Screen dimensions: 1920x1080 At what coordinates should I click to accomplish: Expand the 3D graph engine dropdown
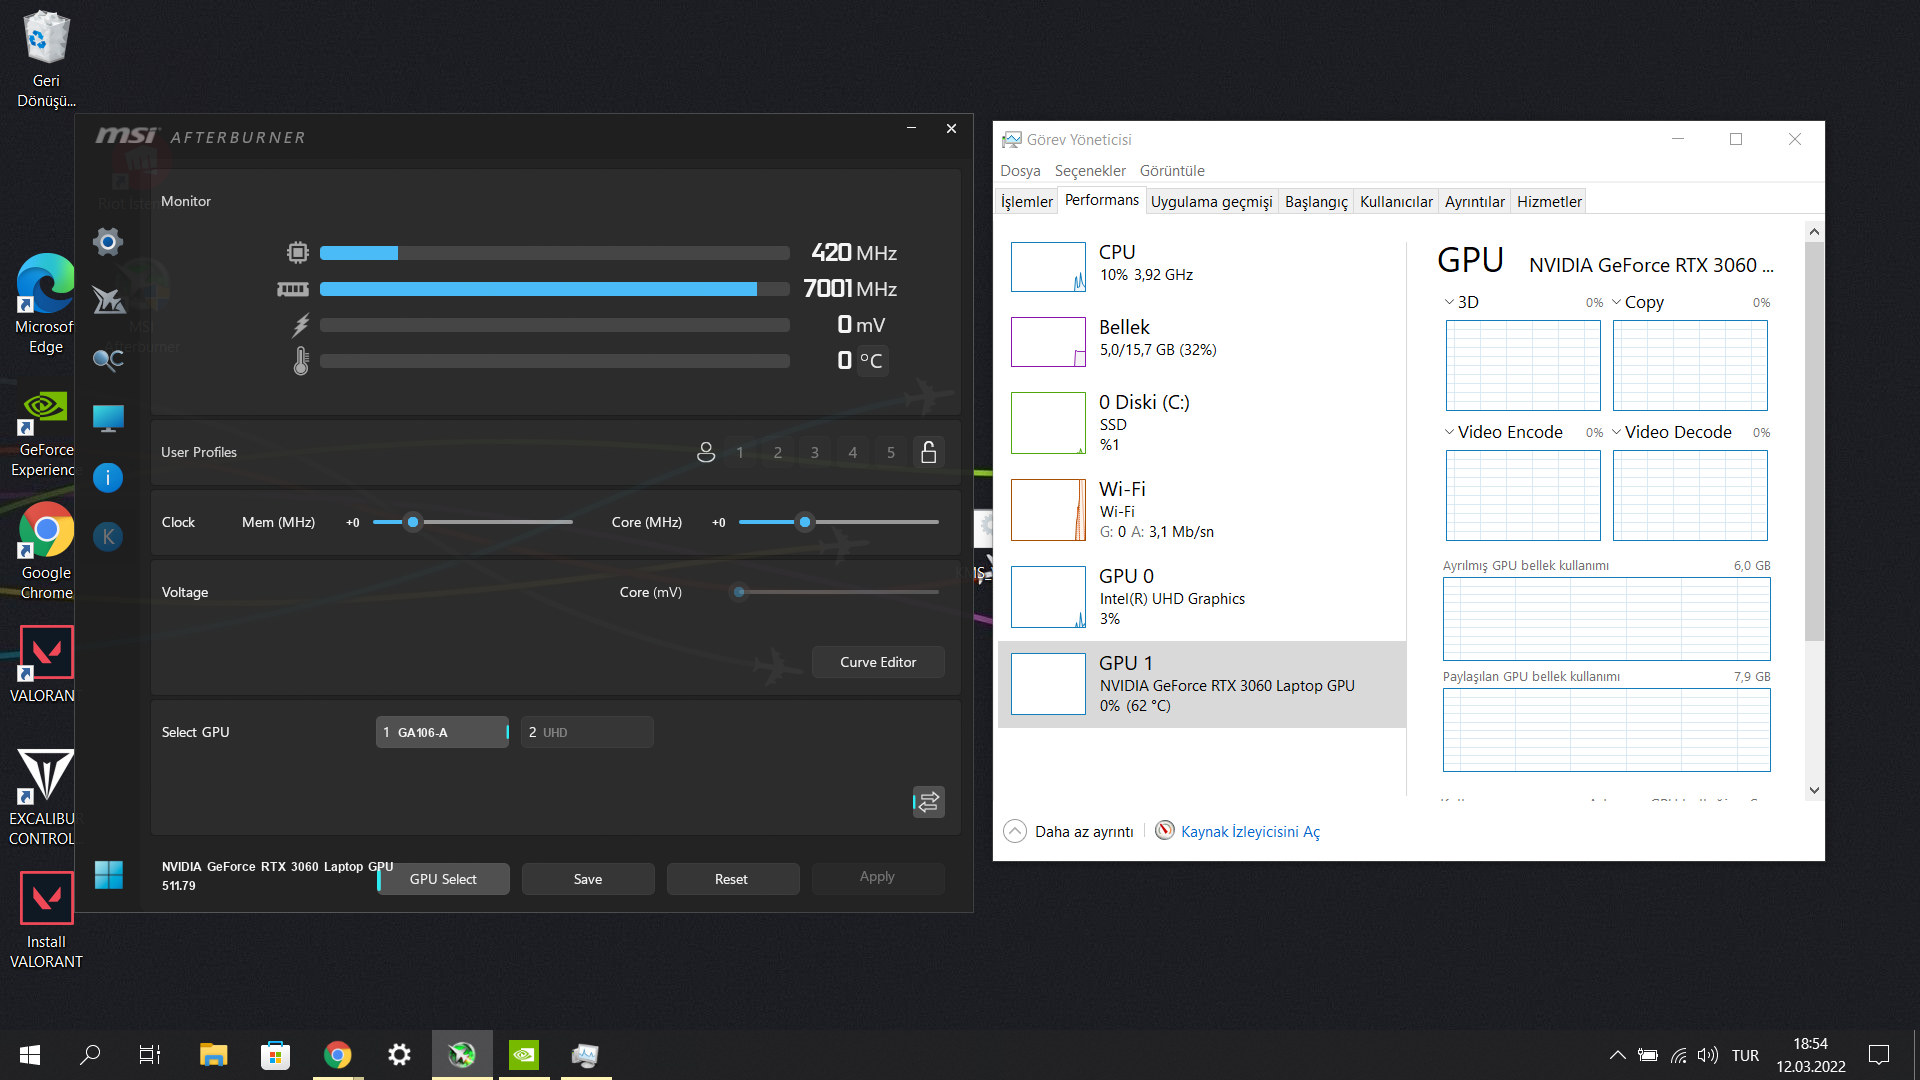(x=1449, y=302)
